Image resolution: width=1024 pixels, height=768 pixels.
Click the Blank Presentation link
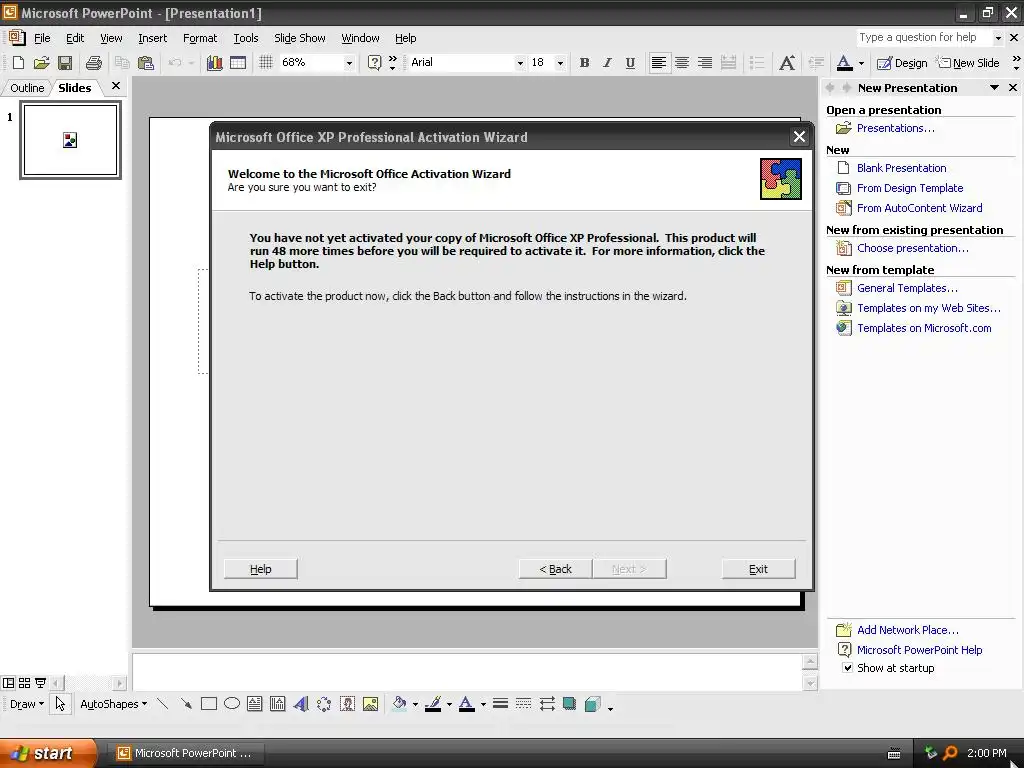click(x=901, y=168)
